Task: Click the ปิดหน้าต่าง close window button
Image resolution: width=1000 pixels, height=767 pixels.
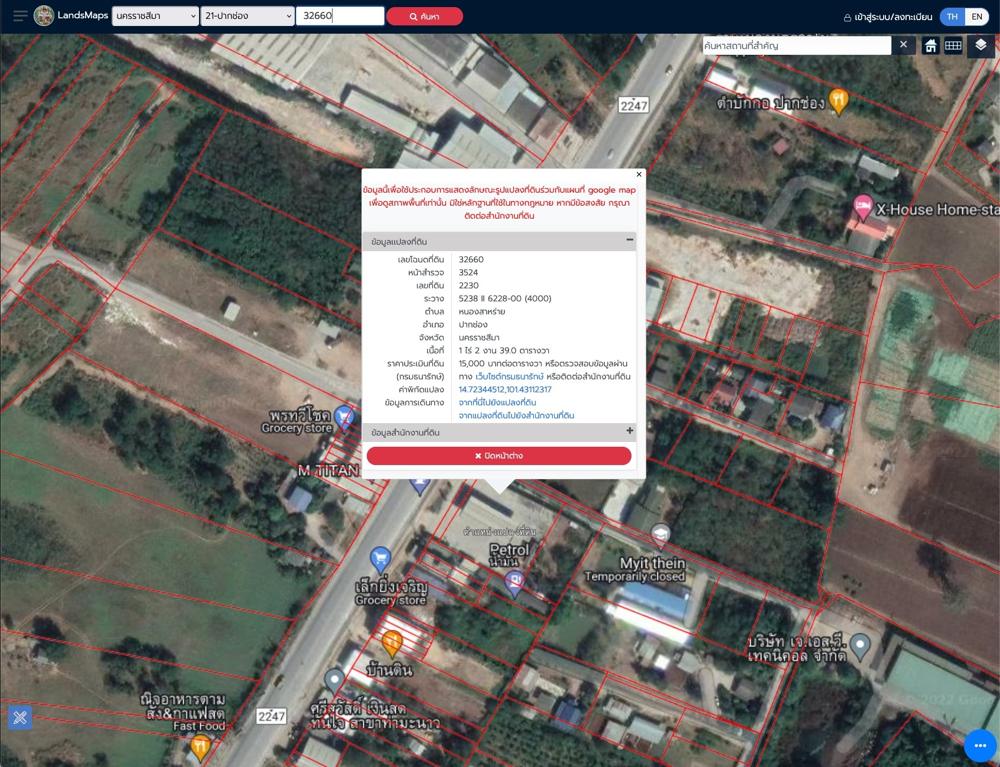Action: tap(499, 456)
